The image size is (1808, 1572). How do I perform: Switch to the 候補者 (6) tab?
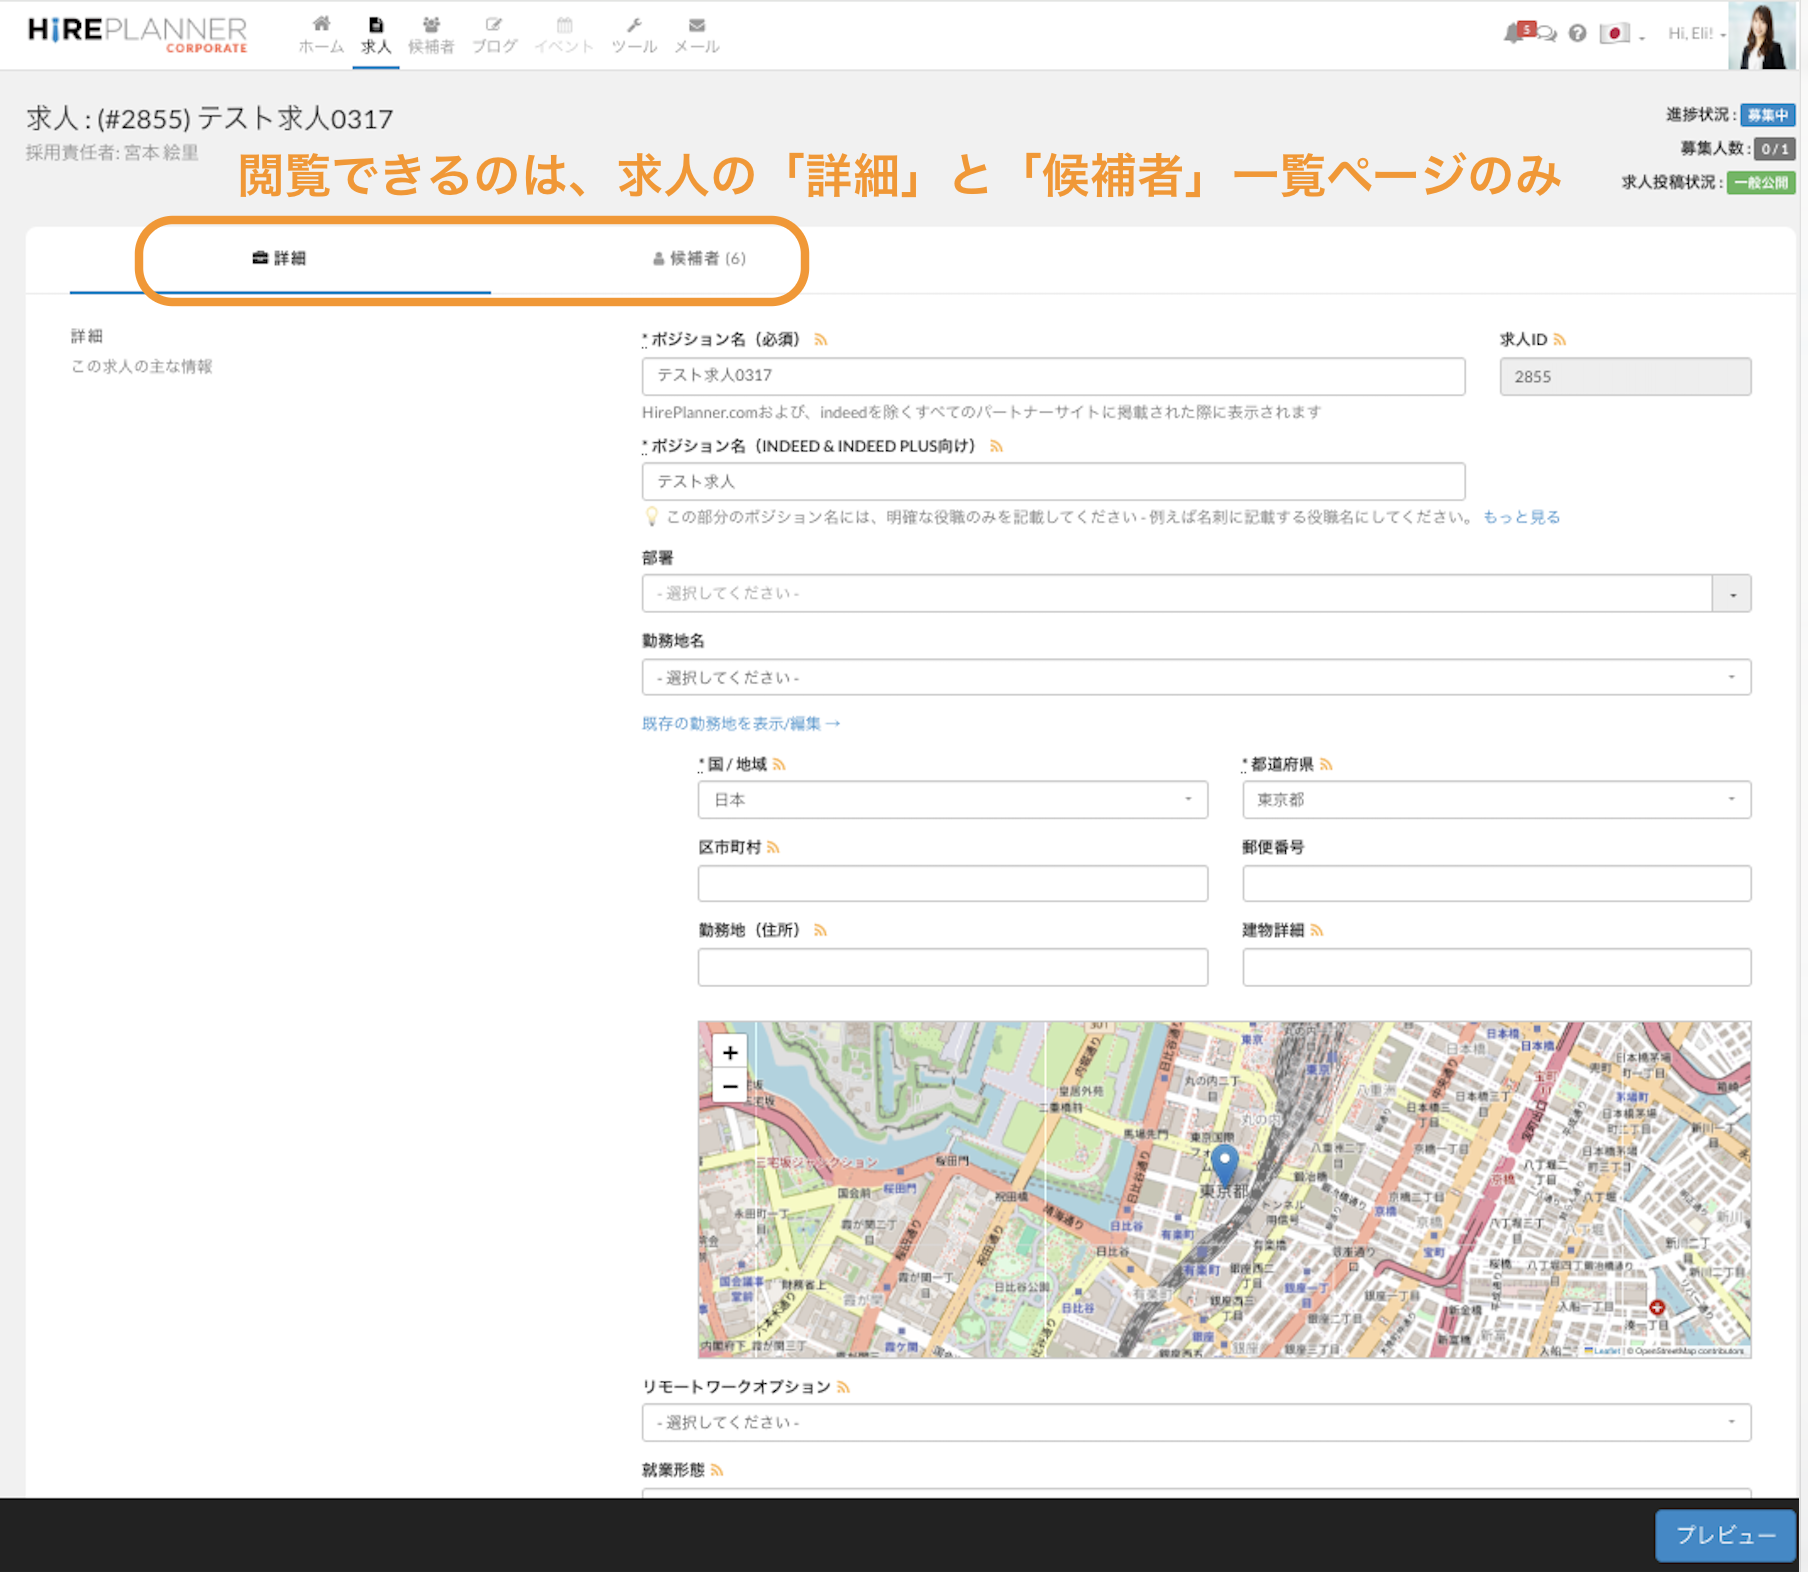(x=699, y=259)
